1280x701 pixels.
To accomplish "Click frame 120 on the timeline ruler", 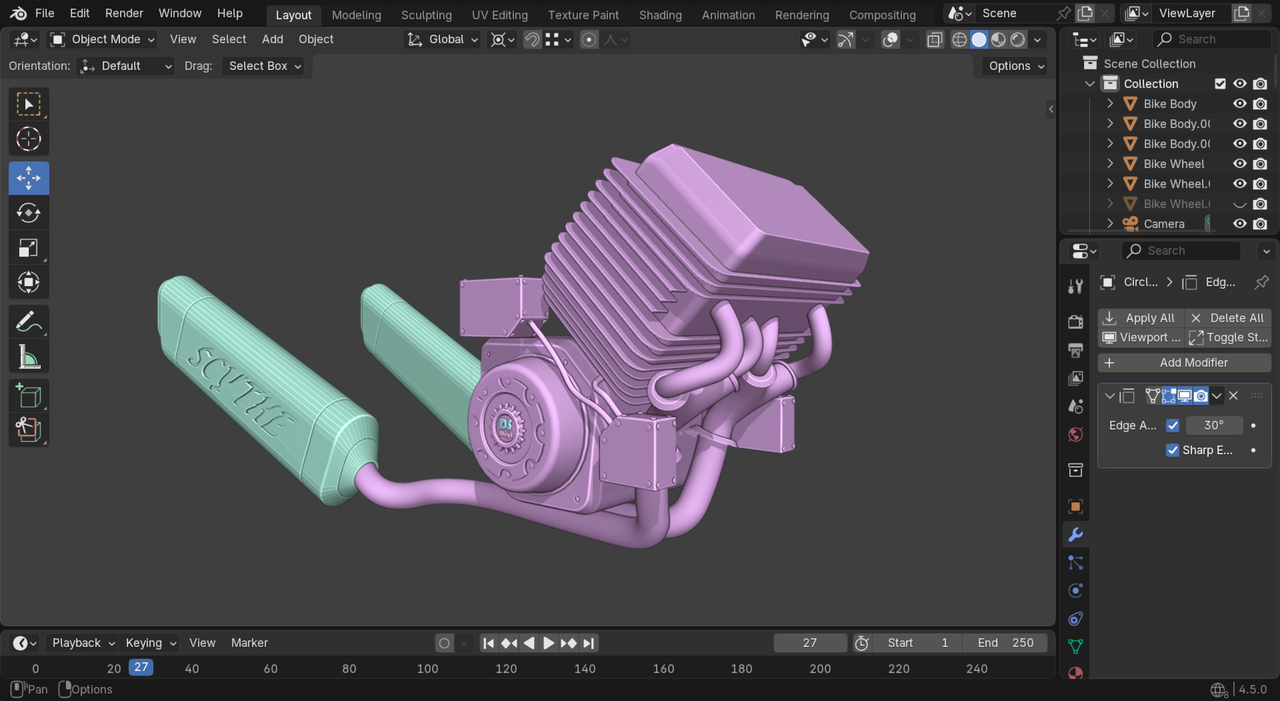I will point(506,669).
